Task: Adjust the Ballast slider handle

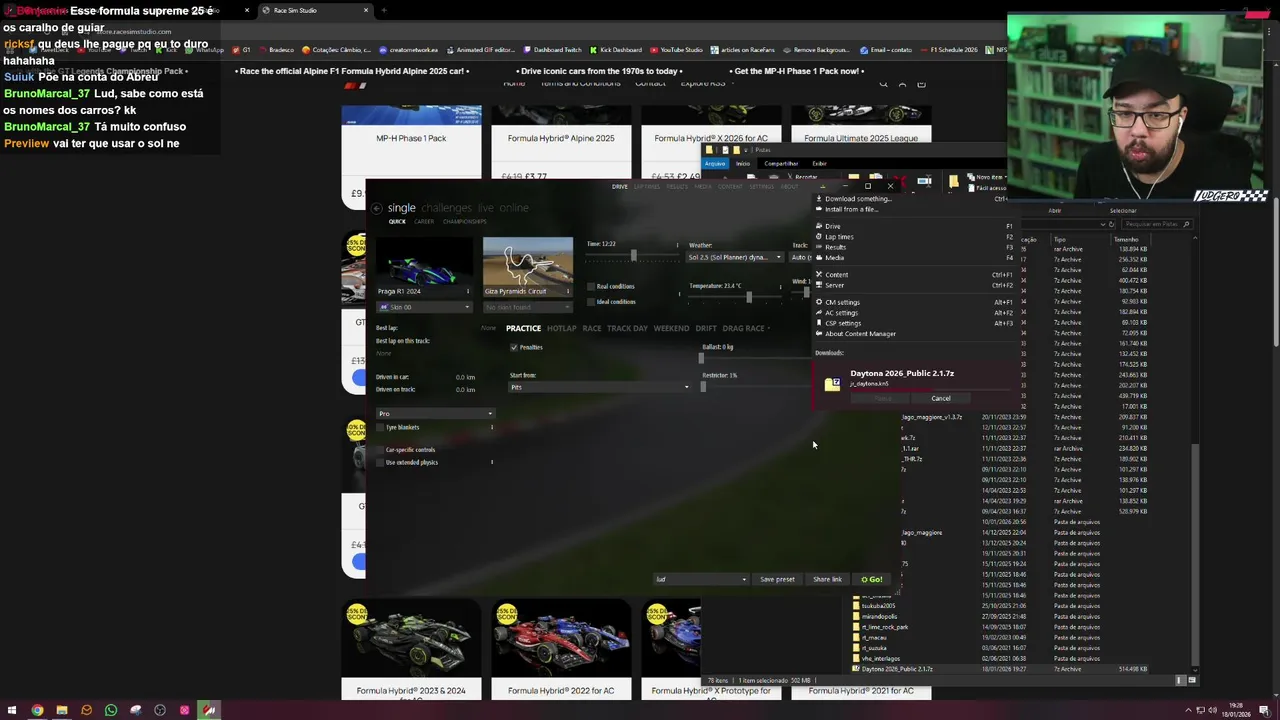Action: point(700,357)
